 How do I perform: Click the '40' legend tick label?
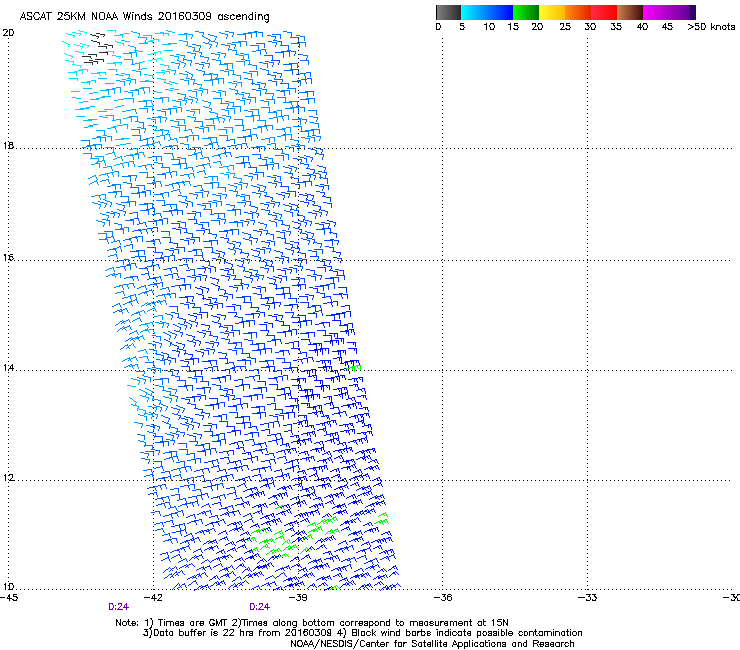pyautogui.click(x=642, y=27)
